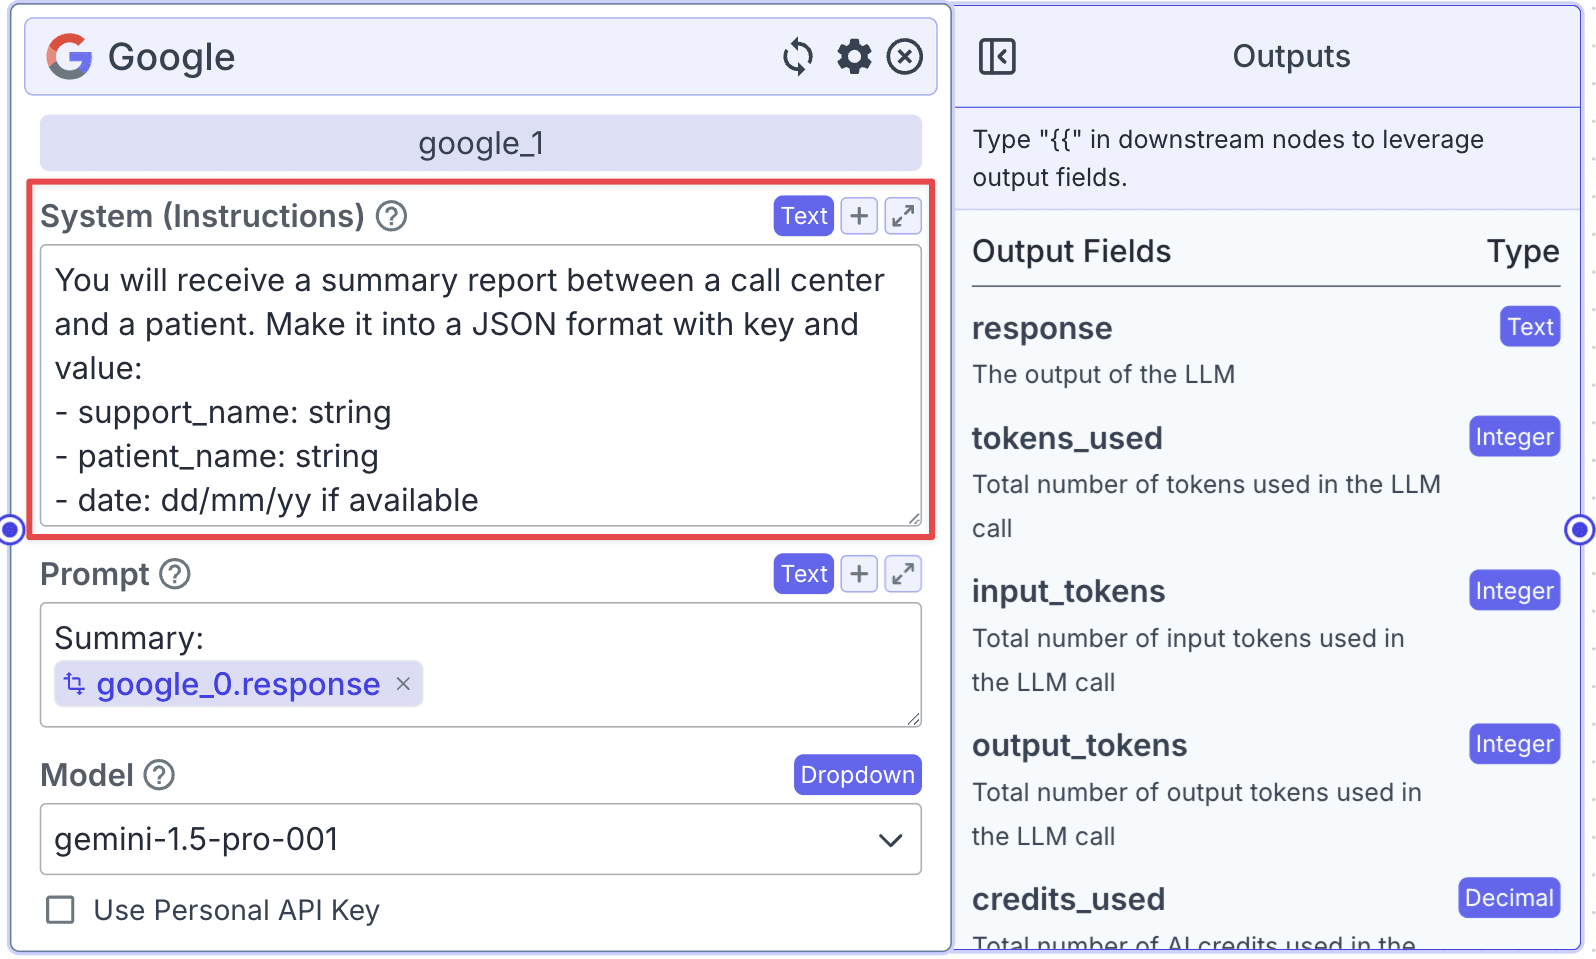Expand the Prompt editor
This screenshot has height=959, width=1596.
[x=903, y=574]
